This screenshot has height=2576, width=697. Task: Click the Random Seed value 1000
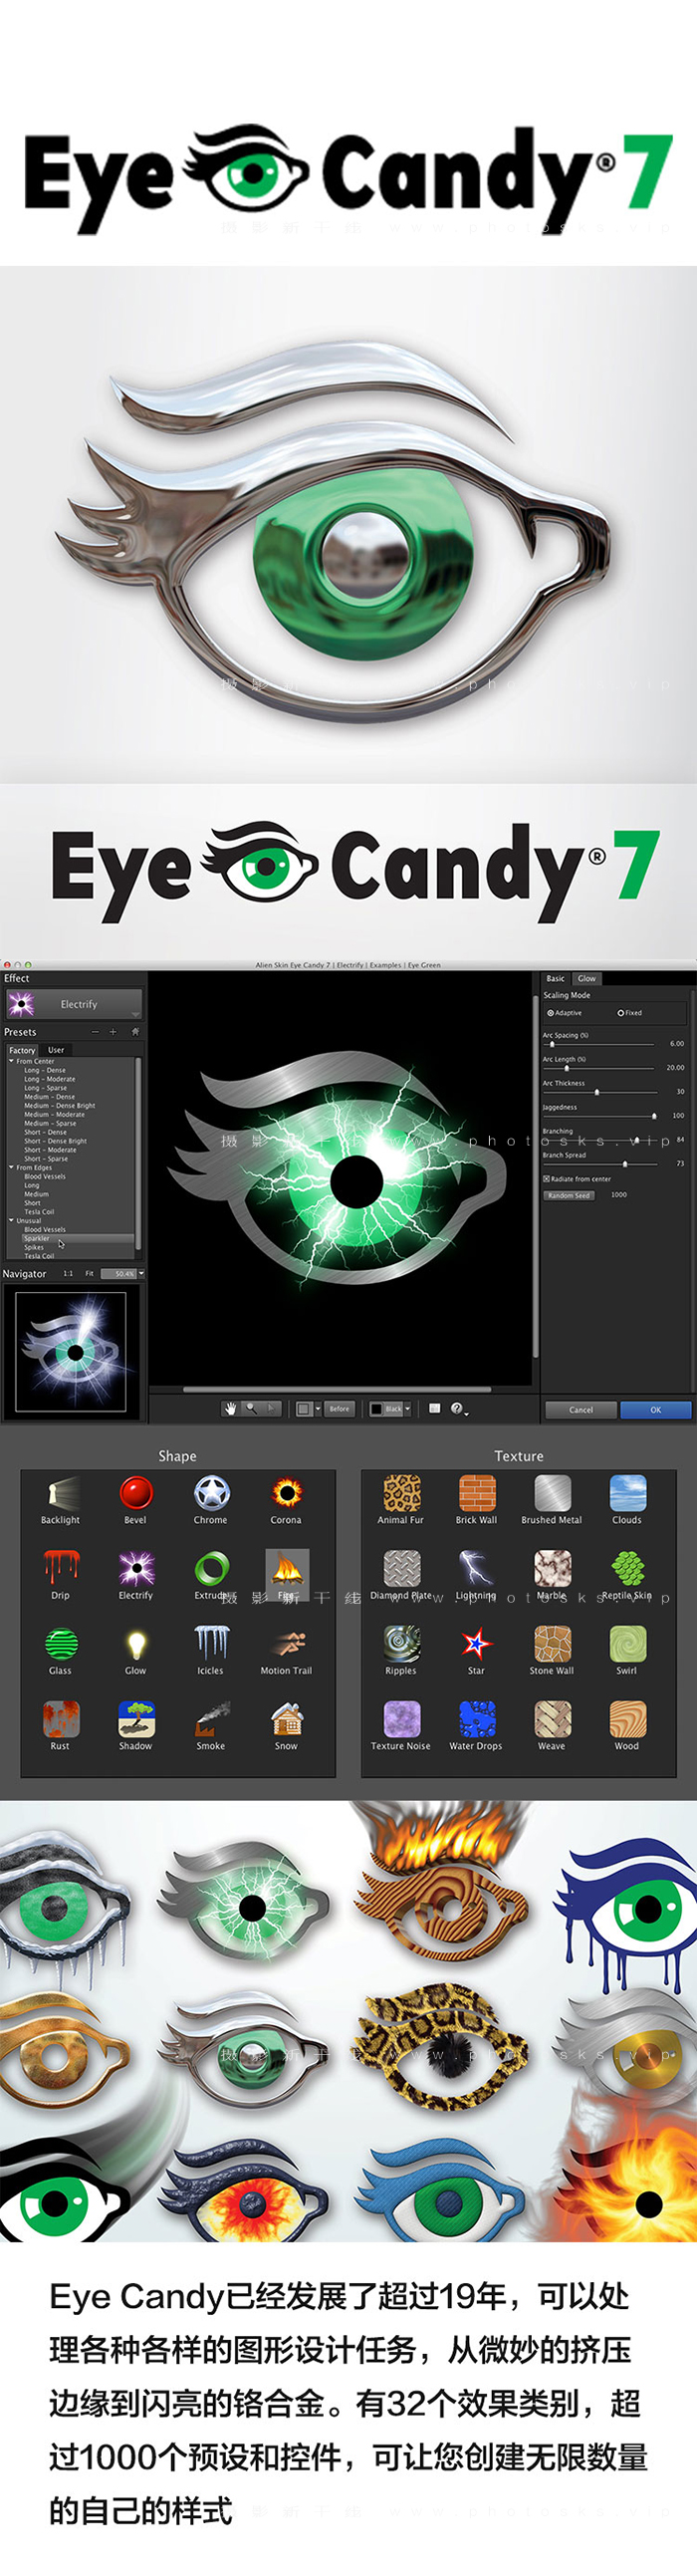coord(619,1195)
